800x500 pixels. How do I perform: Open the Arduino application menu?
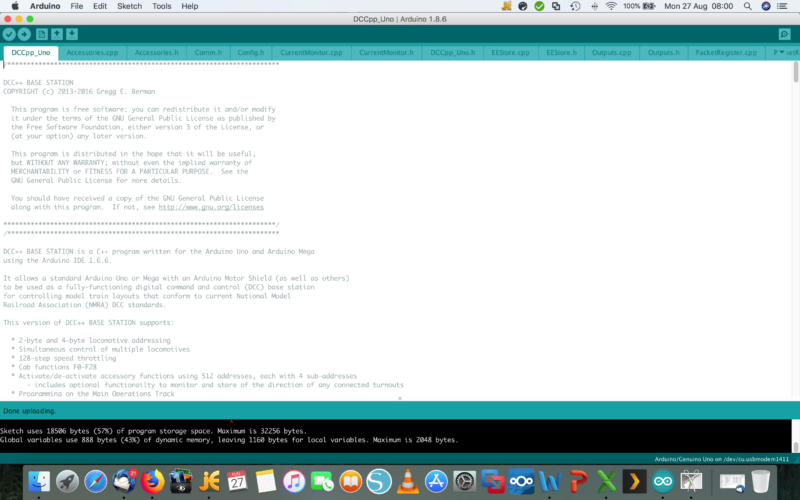(x=45, y=6)
